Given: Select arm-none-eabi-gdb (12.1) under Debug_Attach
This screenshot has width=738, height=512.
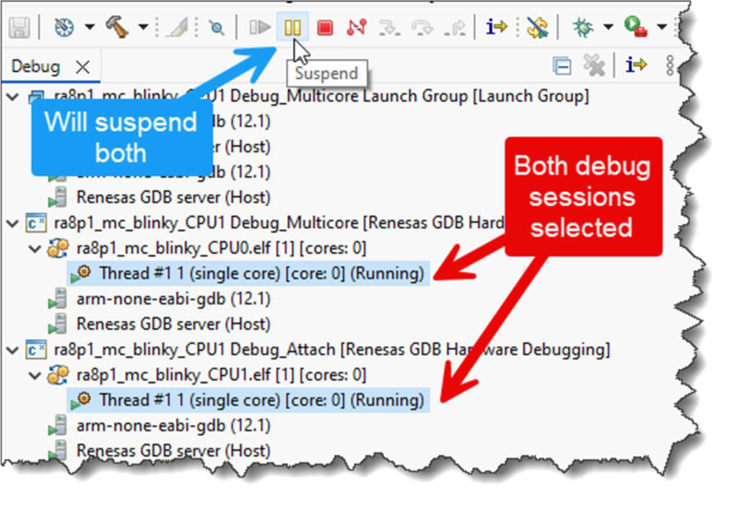Looking at the screenshot, I should (160, 426).
